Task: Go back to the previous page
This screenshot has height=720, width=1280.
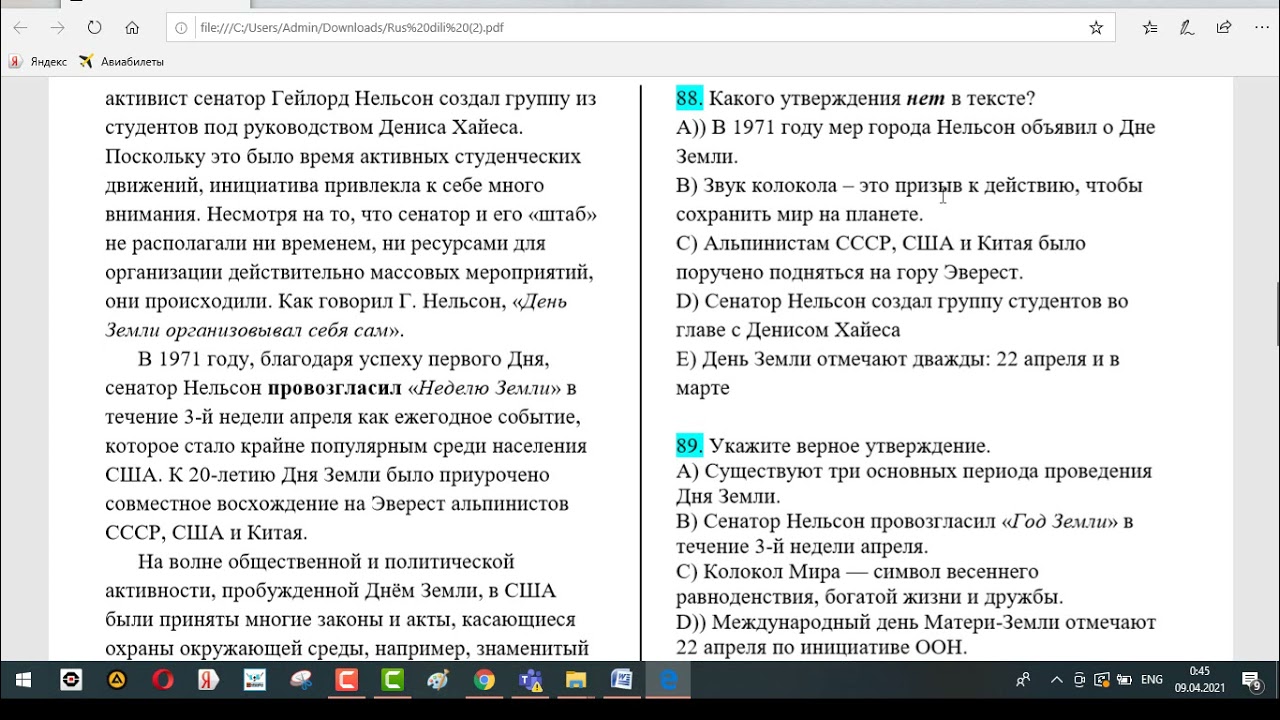Action: coord(21,28)
